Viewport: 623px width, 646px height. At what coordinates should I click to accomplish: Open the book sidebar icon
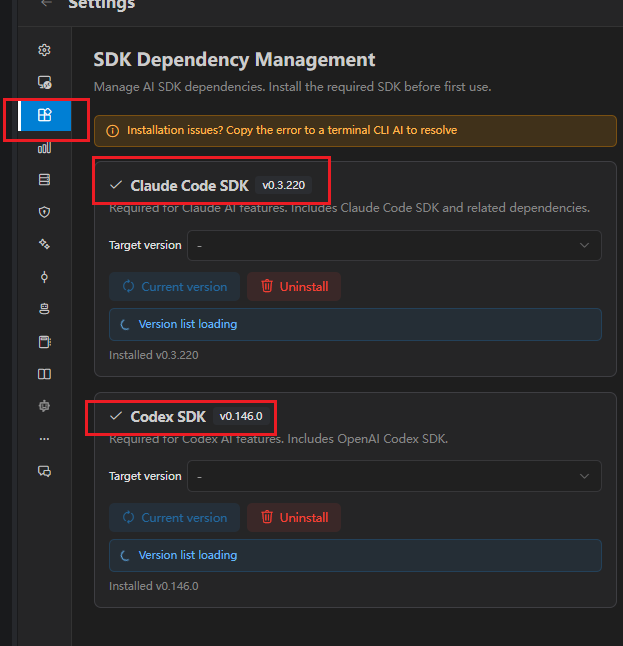[44, 374]
